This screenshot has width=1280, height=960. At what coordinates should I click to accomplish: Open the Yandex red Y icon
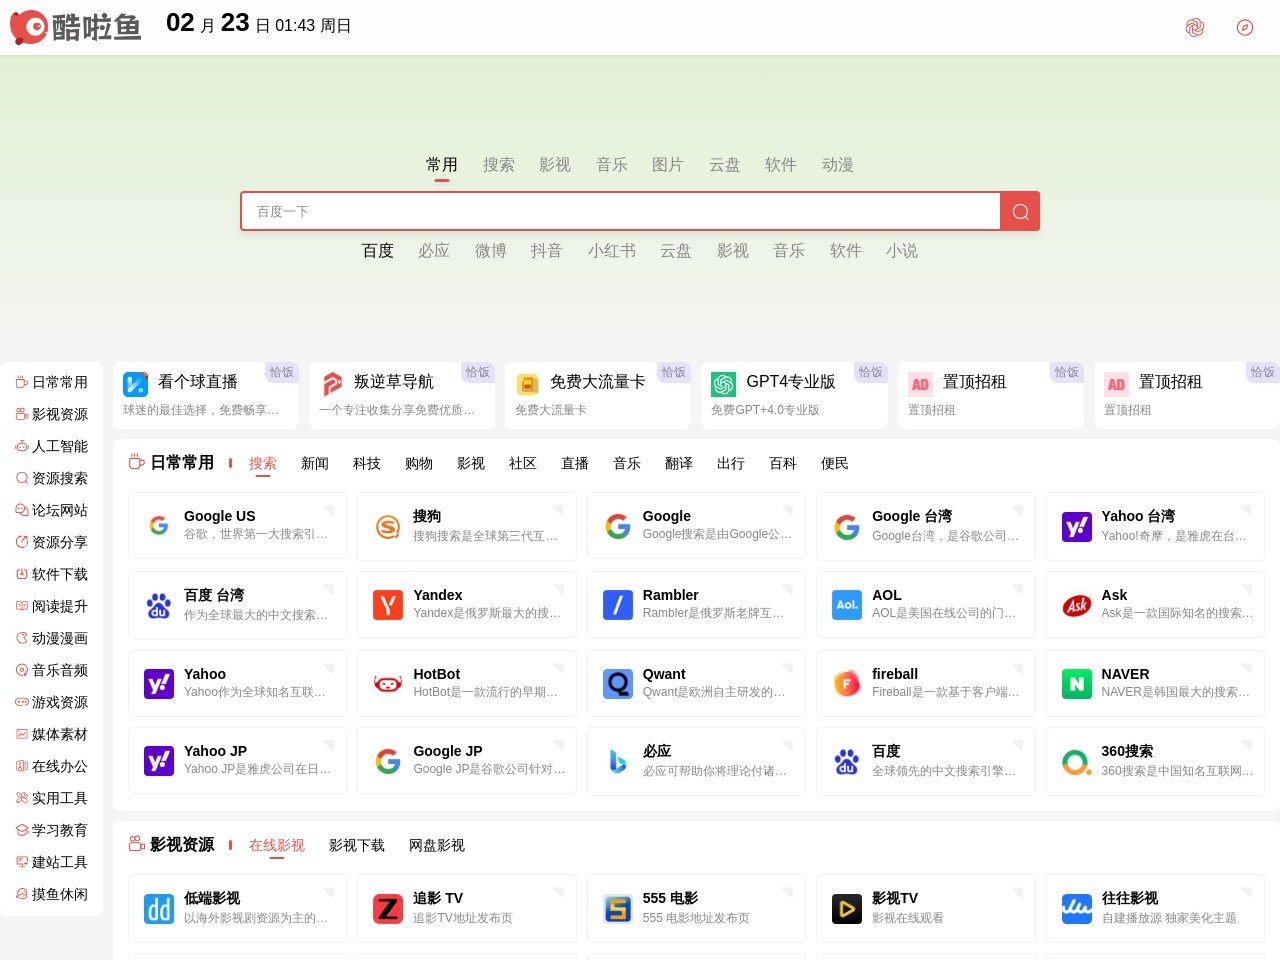[x=388, y=604]
